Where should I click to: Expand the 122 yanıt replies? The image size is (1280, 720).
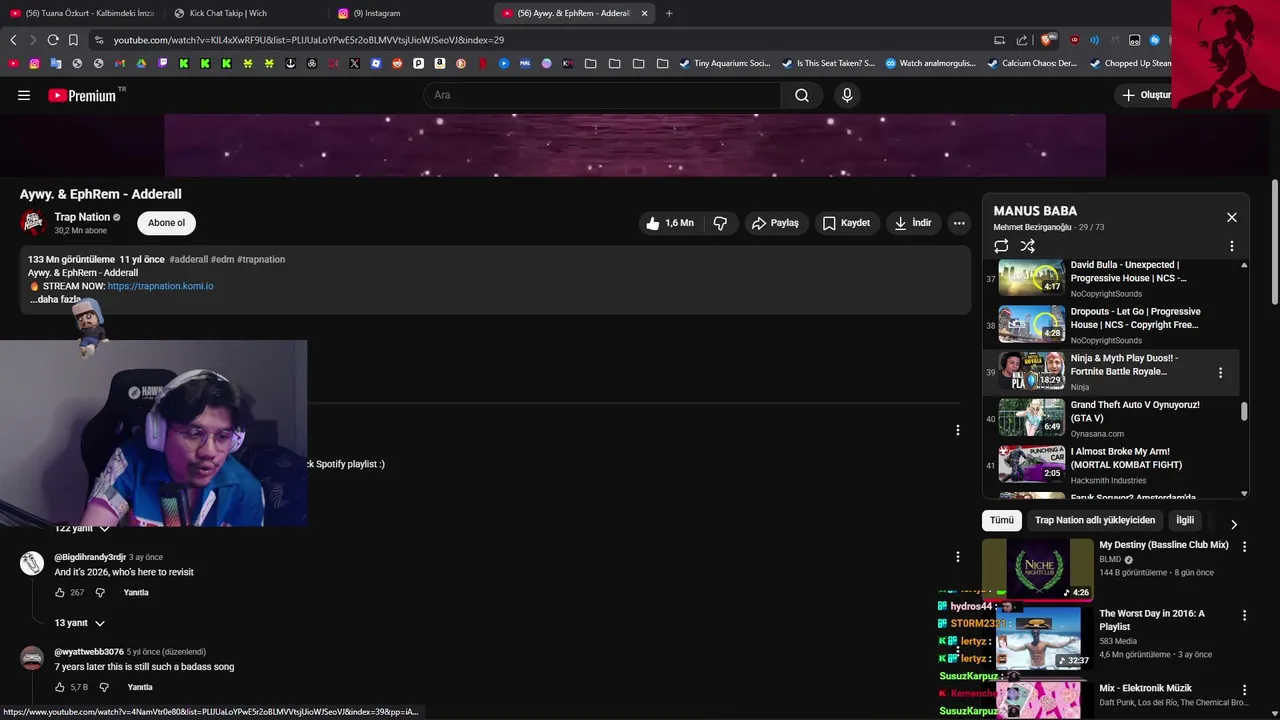pos(82,528)
